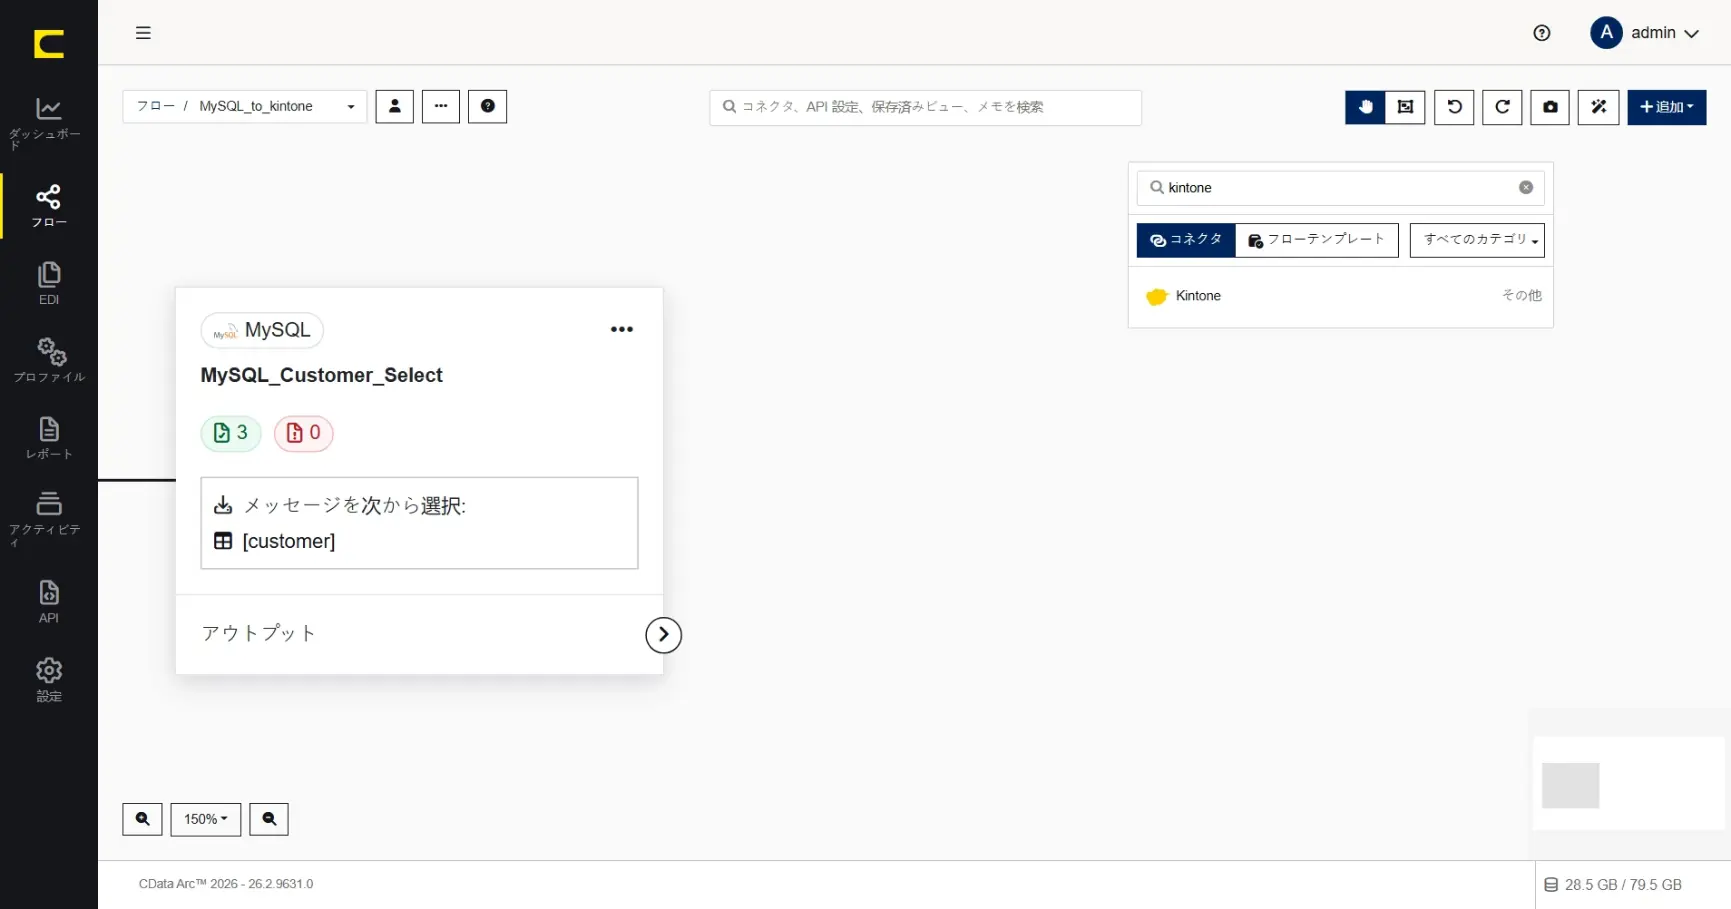Viewport: 1731px width, 909px height.
Task: Click the Kintone cloud icon
Action: 1157,296
